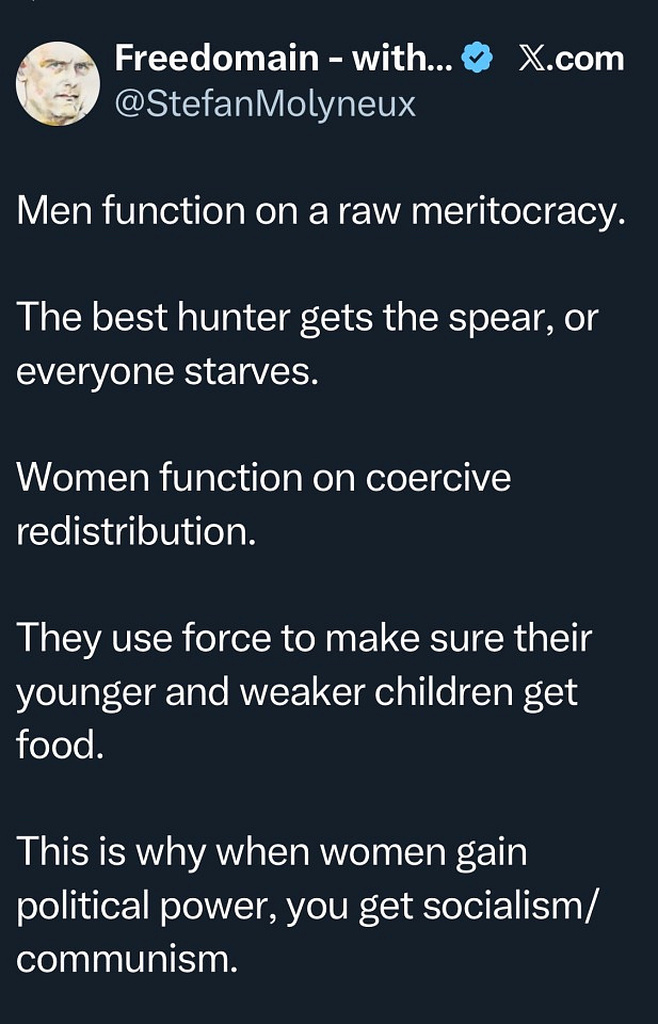This screenshot has height=1024, width=658.
Task: Click the word "redistribution."
Action: 136,530
